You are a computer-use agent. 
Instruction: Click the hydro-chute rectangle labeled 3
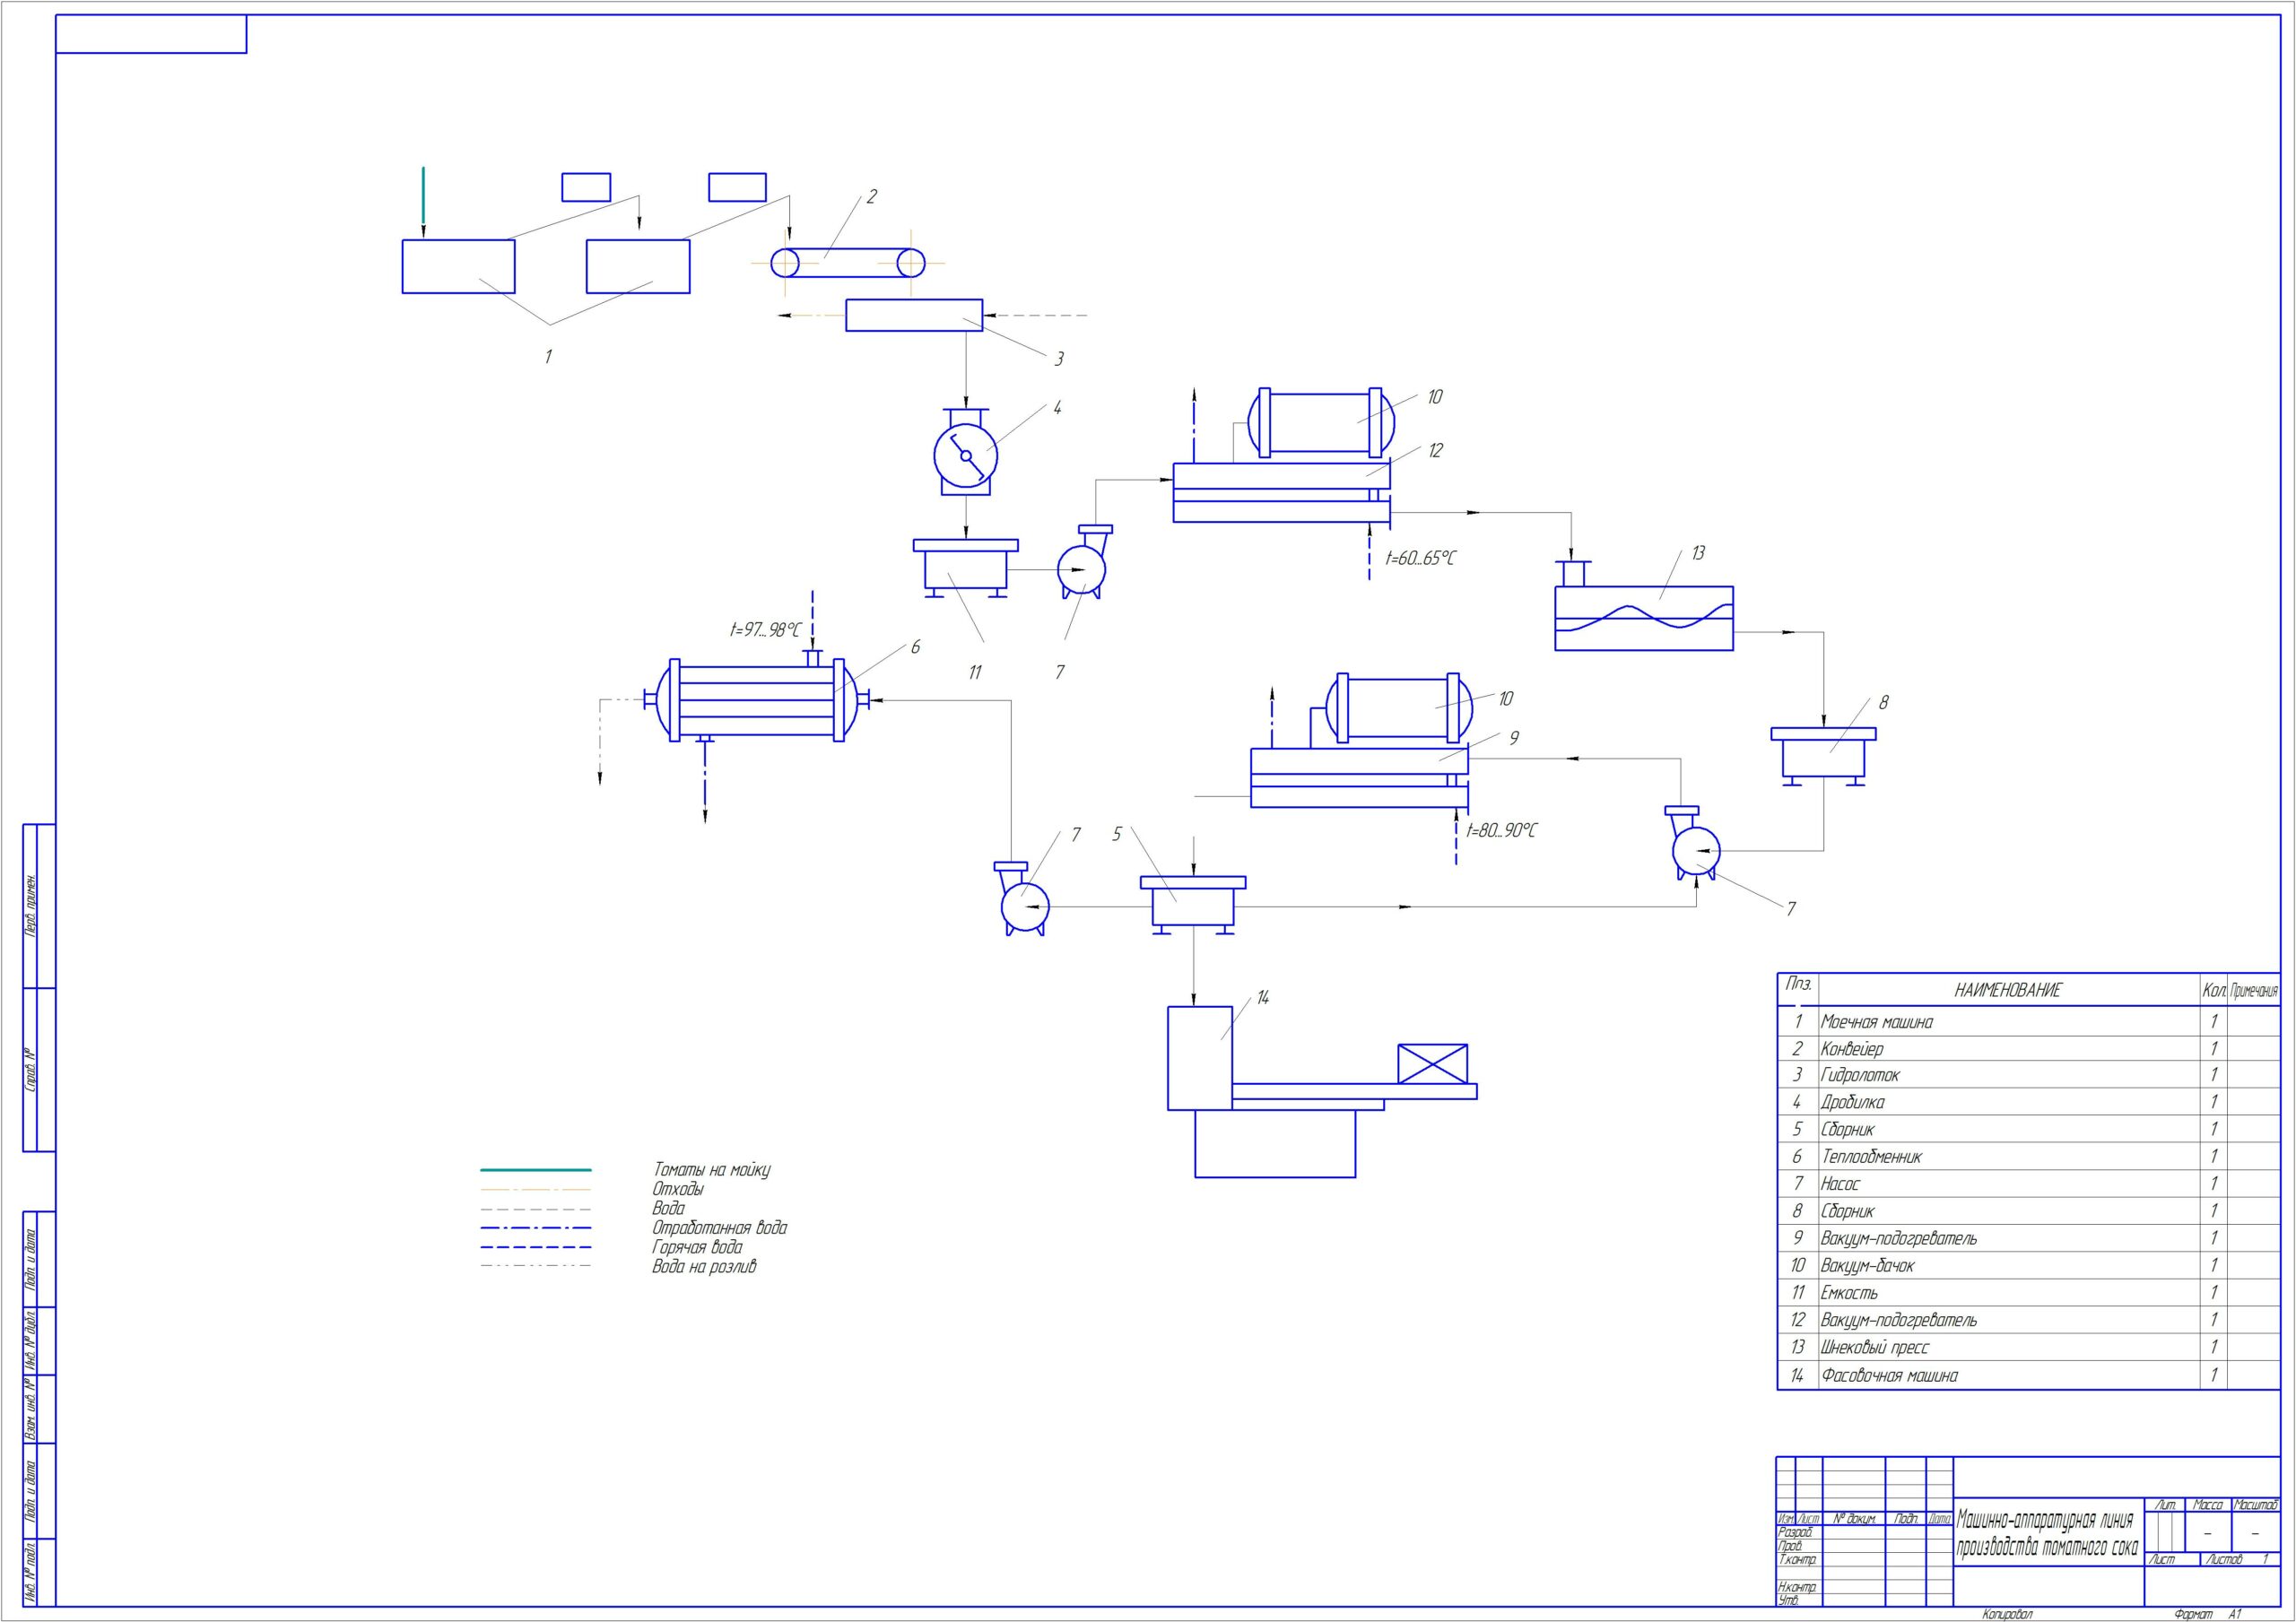click(x=914, y=315)
